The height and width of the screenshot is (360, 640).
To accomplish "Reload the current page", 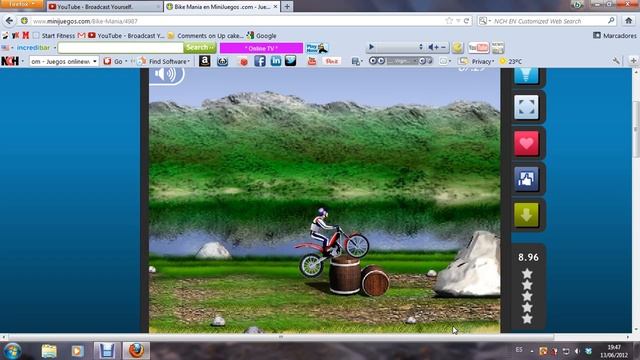I will (466, 21).
